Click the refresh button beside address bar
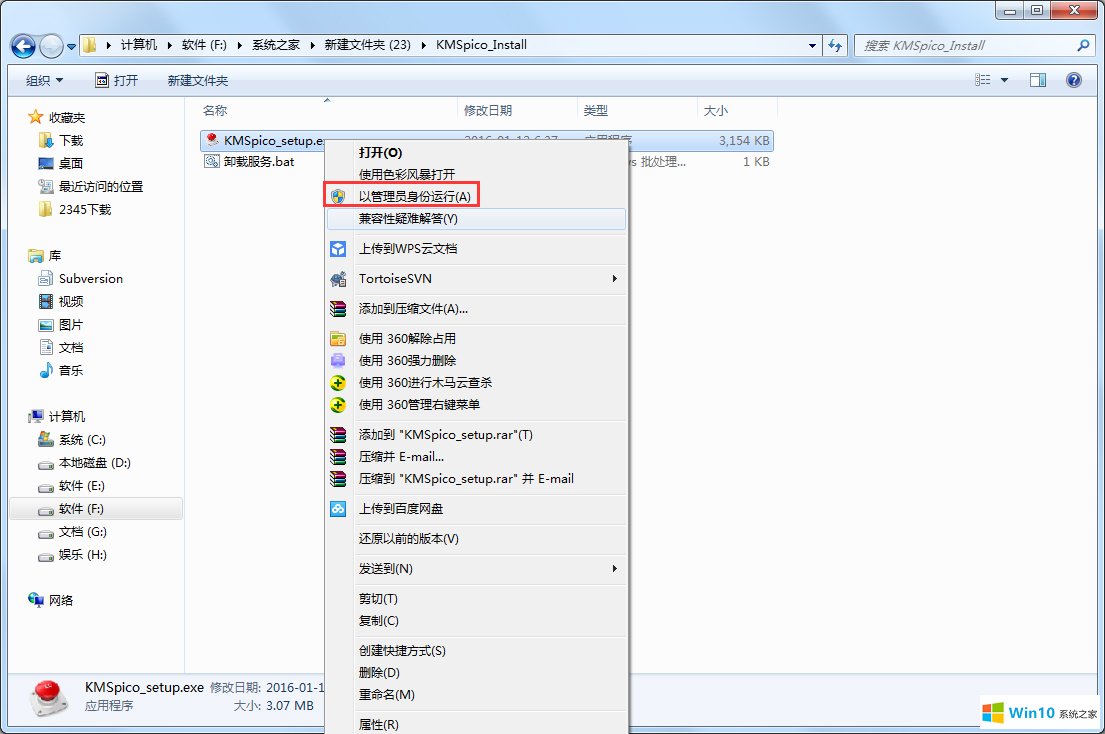1105x734 pixels. click(835, 46)
